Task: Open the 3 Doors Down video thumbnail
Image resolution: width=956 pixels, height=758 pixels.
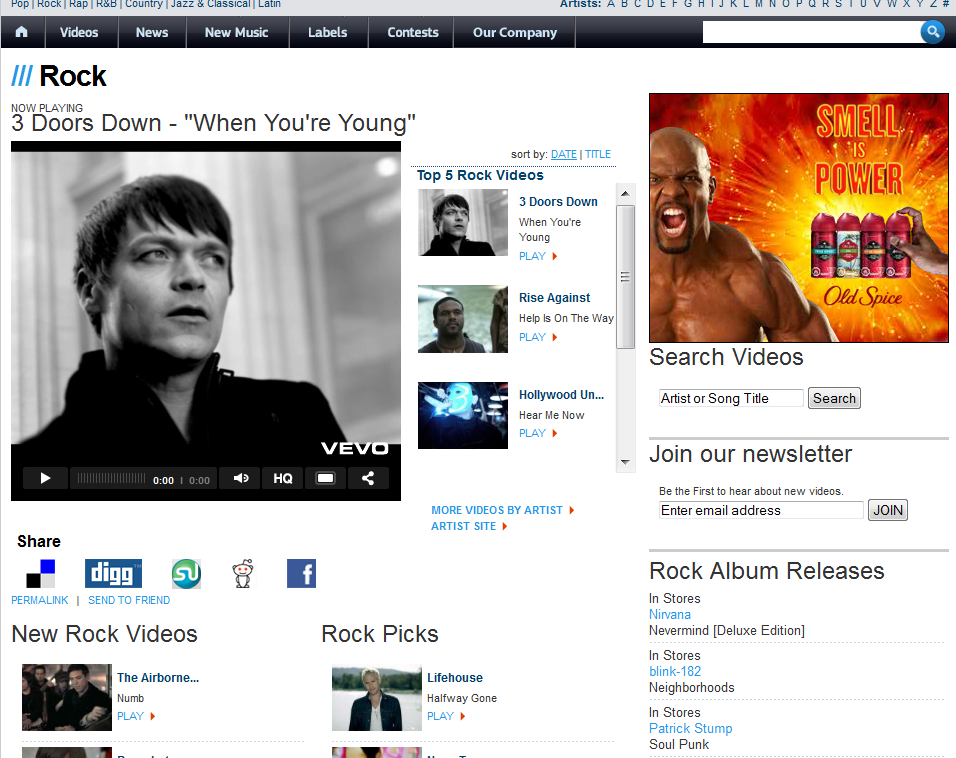Action: 463,223
